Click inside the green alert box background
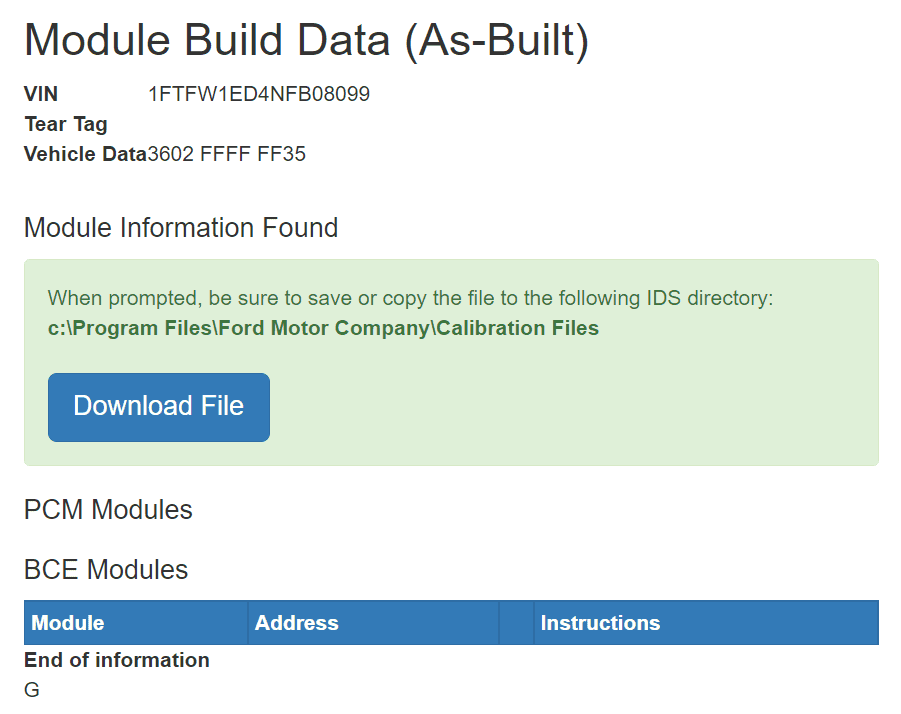The image size is (901, 714). (600, 410)
